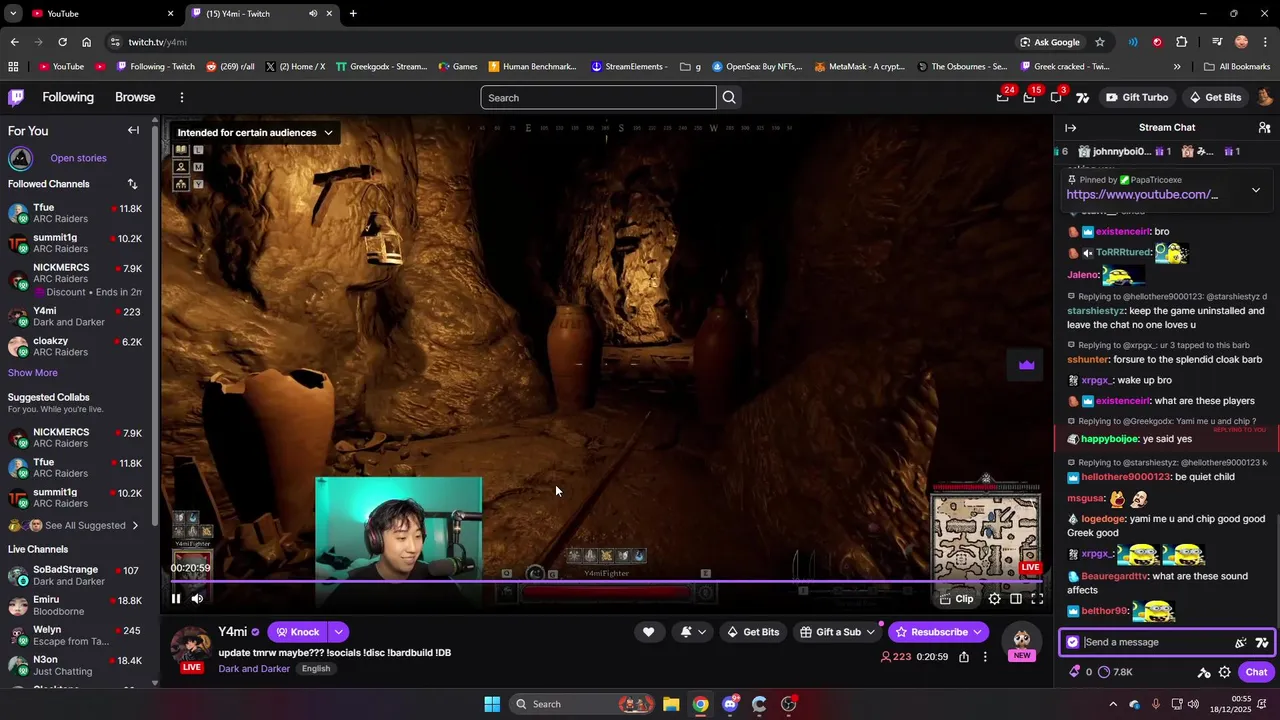Open the dropdown arrow beside Knock
The width and height of the screenshot is (1280, 720).
click(339, 632)
